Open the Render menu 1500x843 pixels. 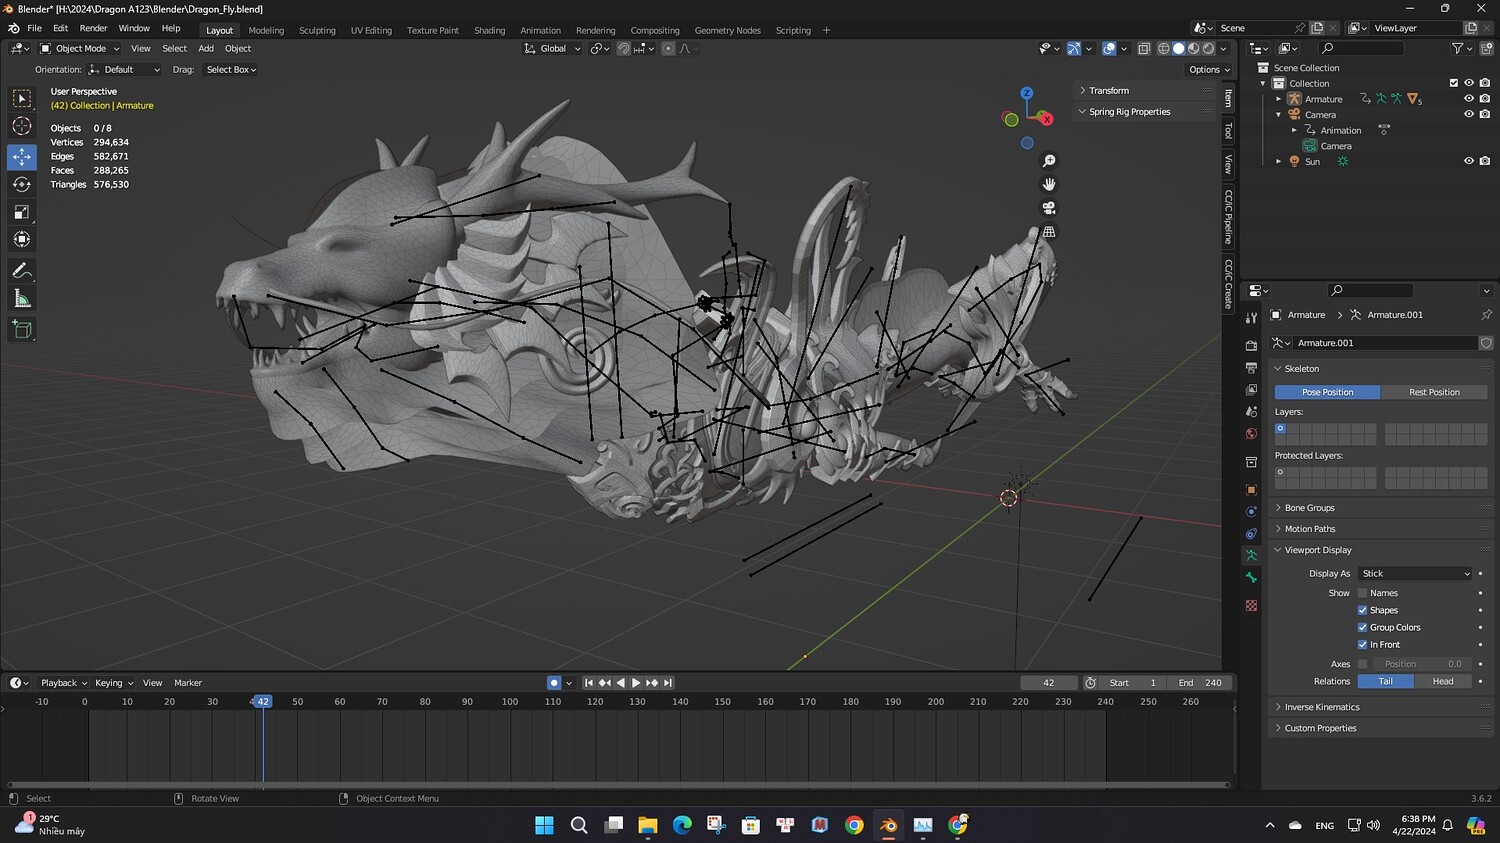coord(93,28)
